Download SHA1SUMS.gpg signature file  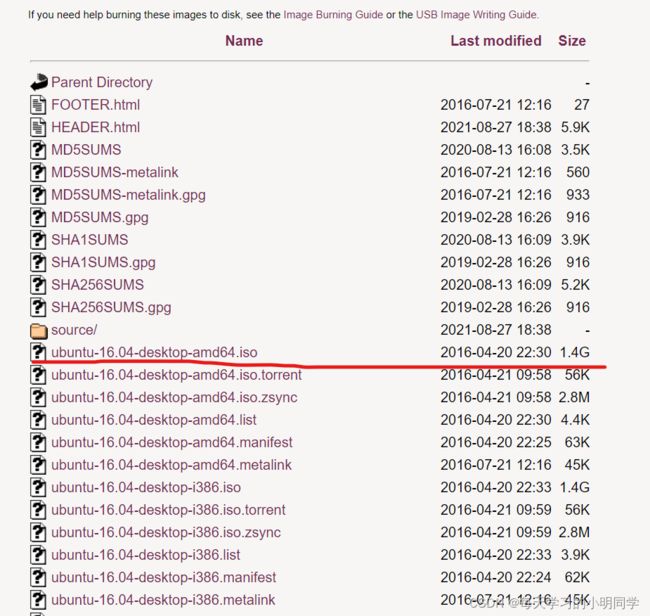click(103, 262)
